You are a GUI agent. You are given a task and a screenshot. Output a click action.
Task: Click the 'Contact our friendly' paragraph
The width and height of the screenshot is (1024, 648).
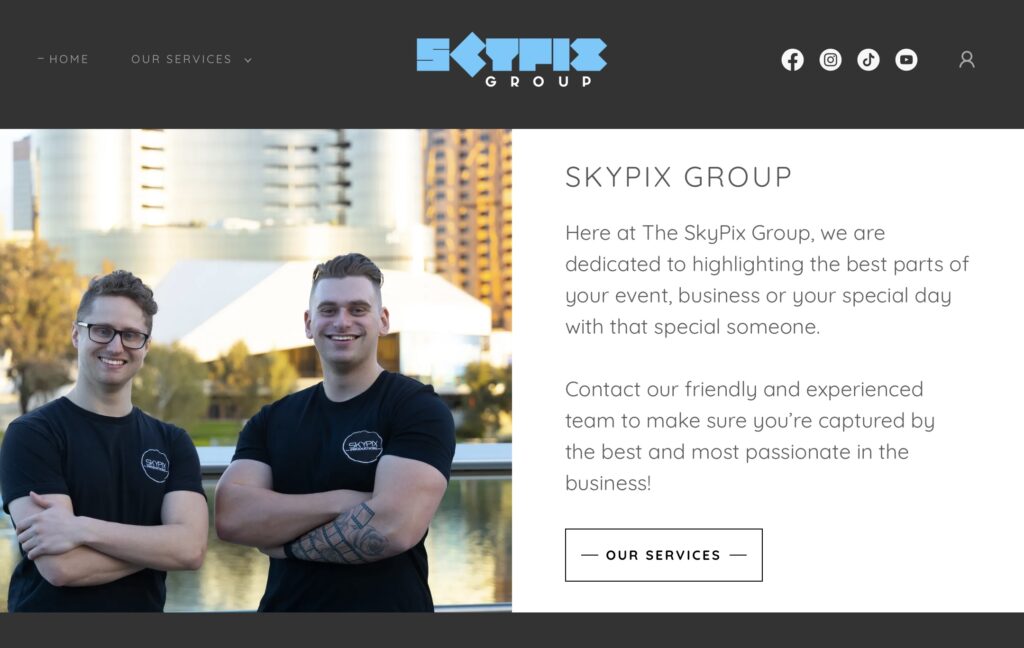750,436
